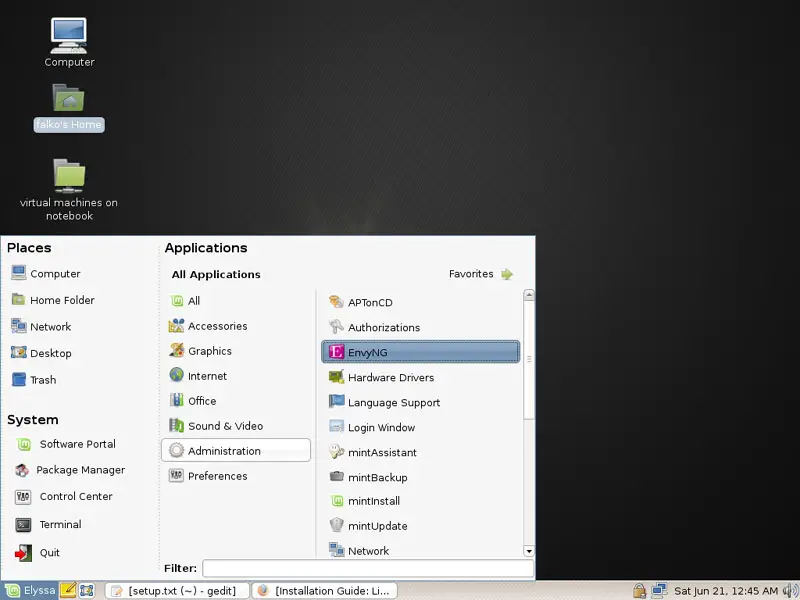The width and height of the screenshot is (800, 600).
Task: Select the All applications category
Action: click(236, 301)
